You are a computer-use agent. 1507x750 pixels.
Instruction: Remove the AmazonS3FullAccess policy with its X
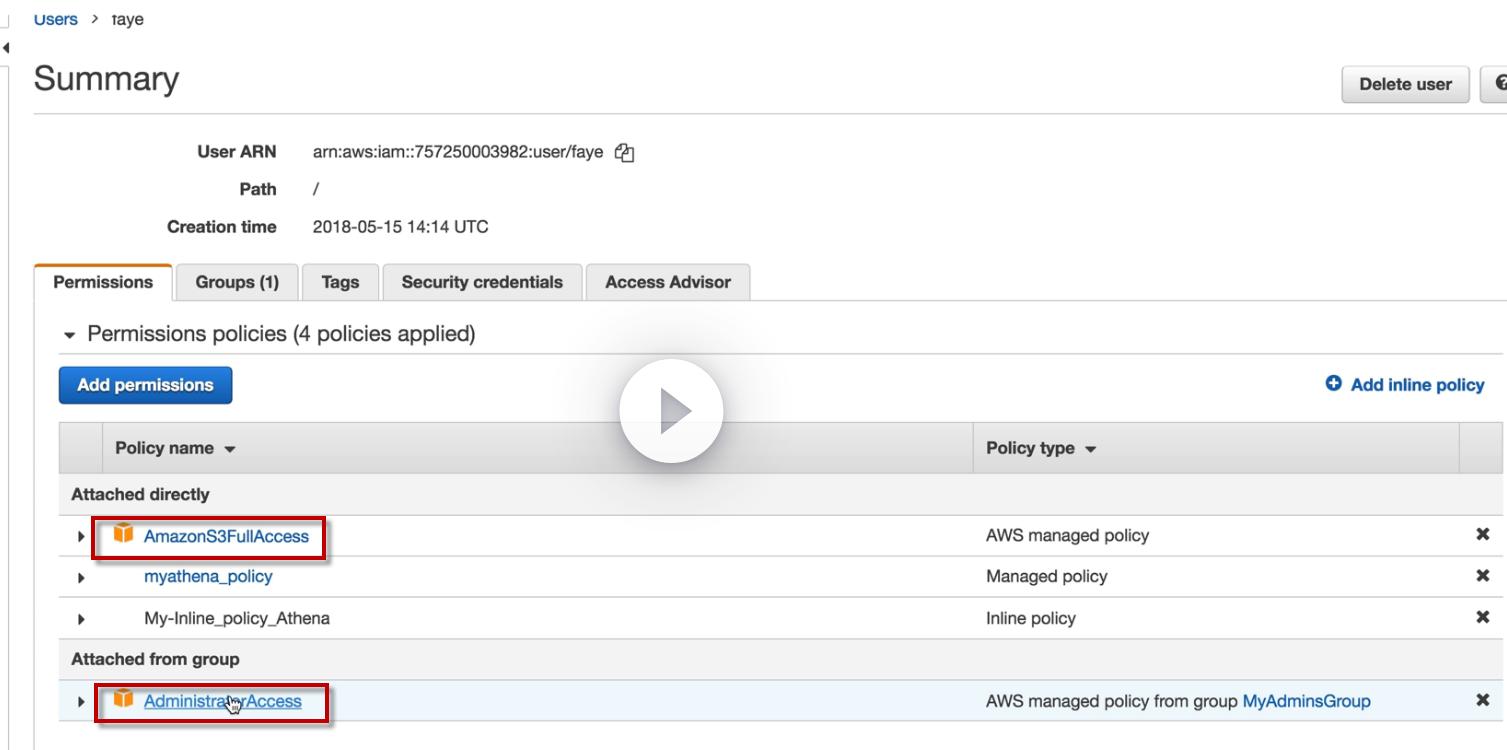pyautogui.click(x=1482, y=535)
